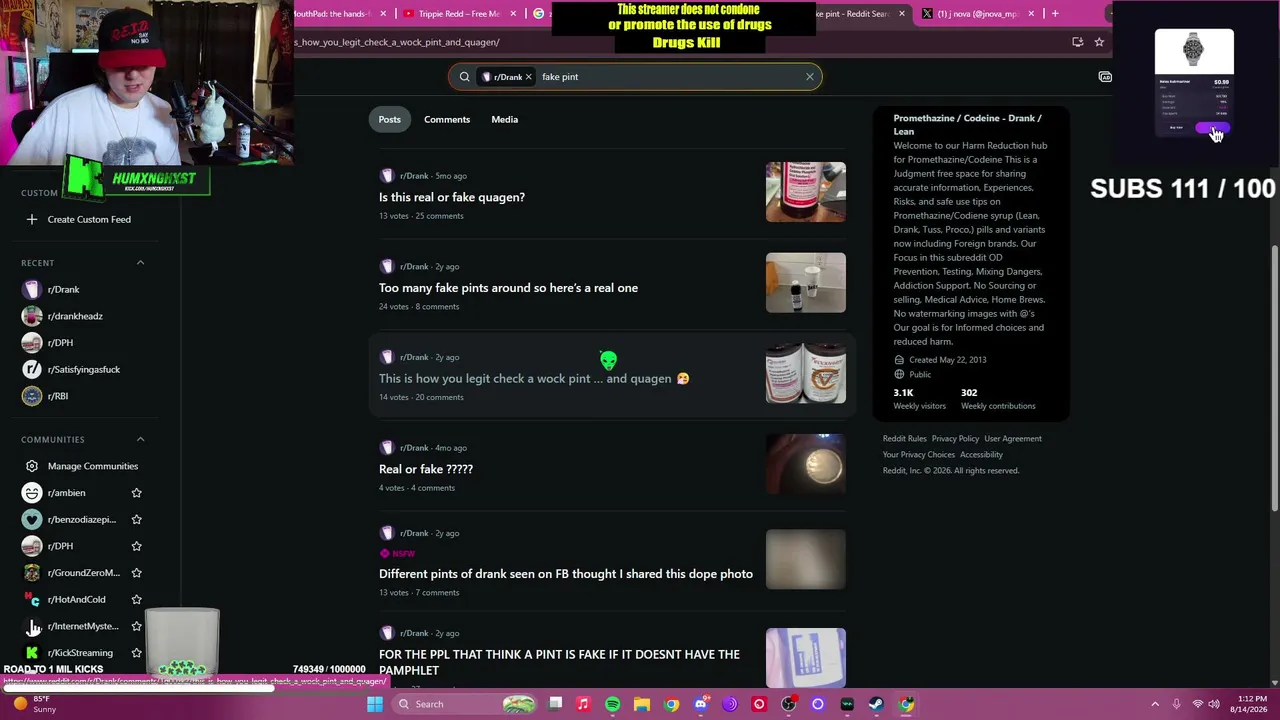Click the Manage Communities gear icon
Image resolution: width=1280 pixels, height=720 pixels.
(32, 466)
